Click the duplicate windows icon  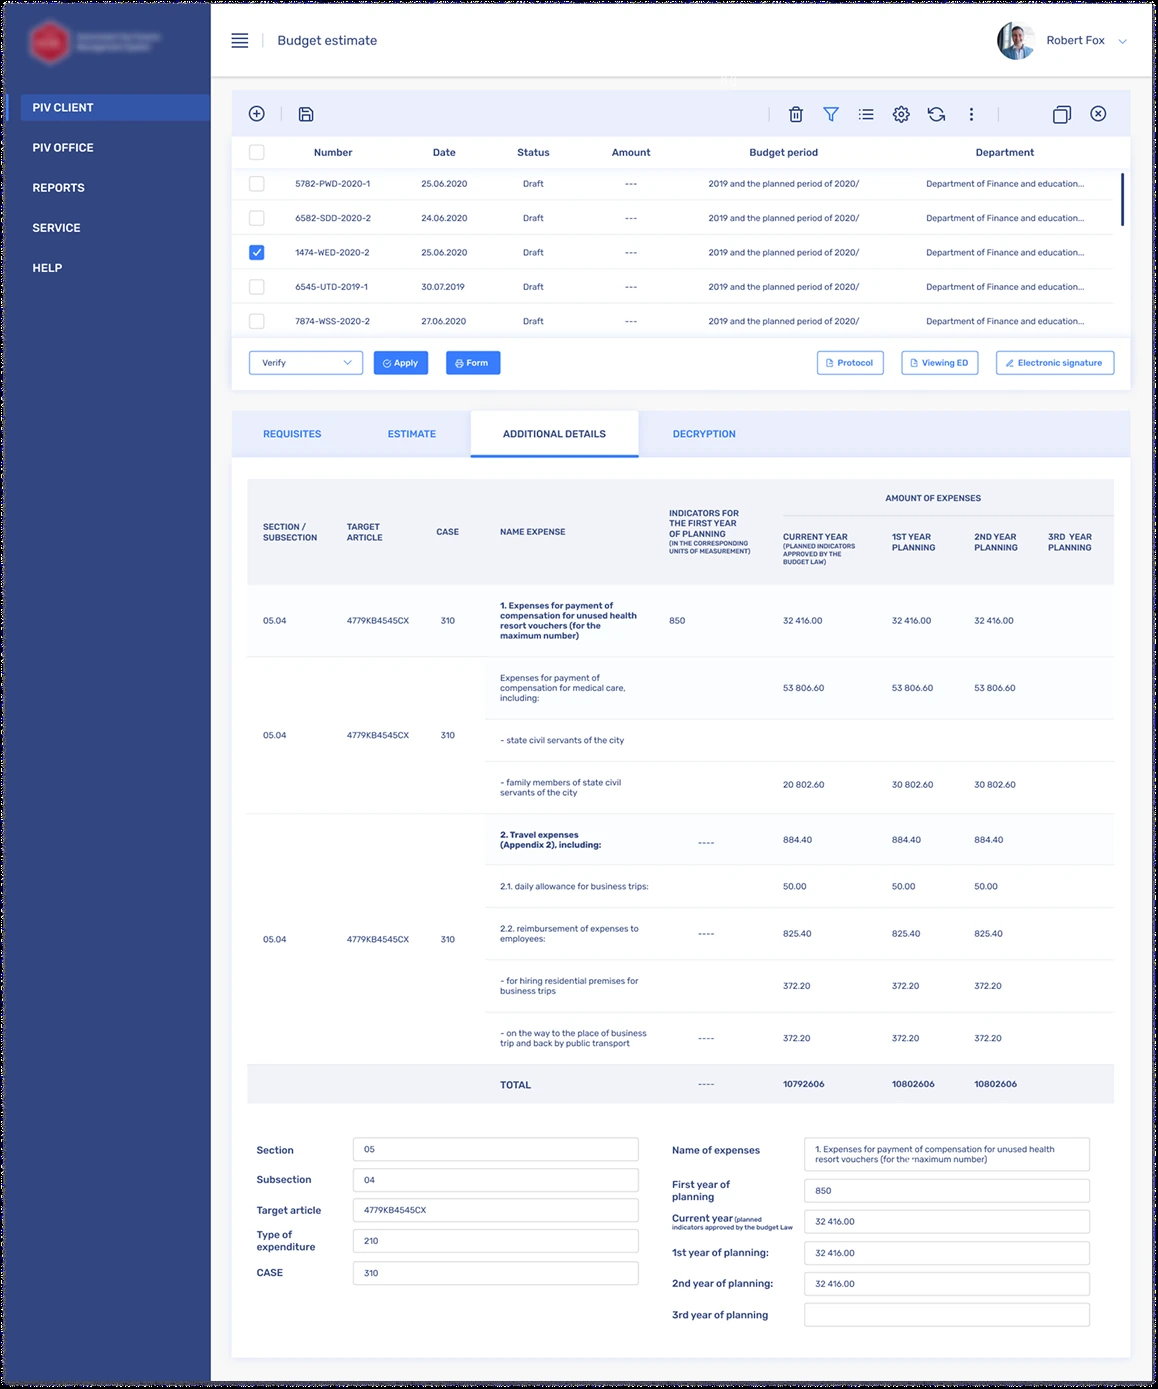coord(1062,114)
